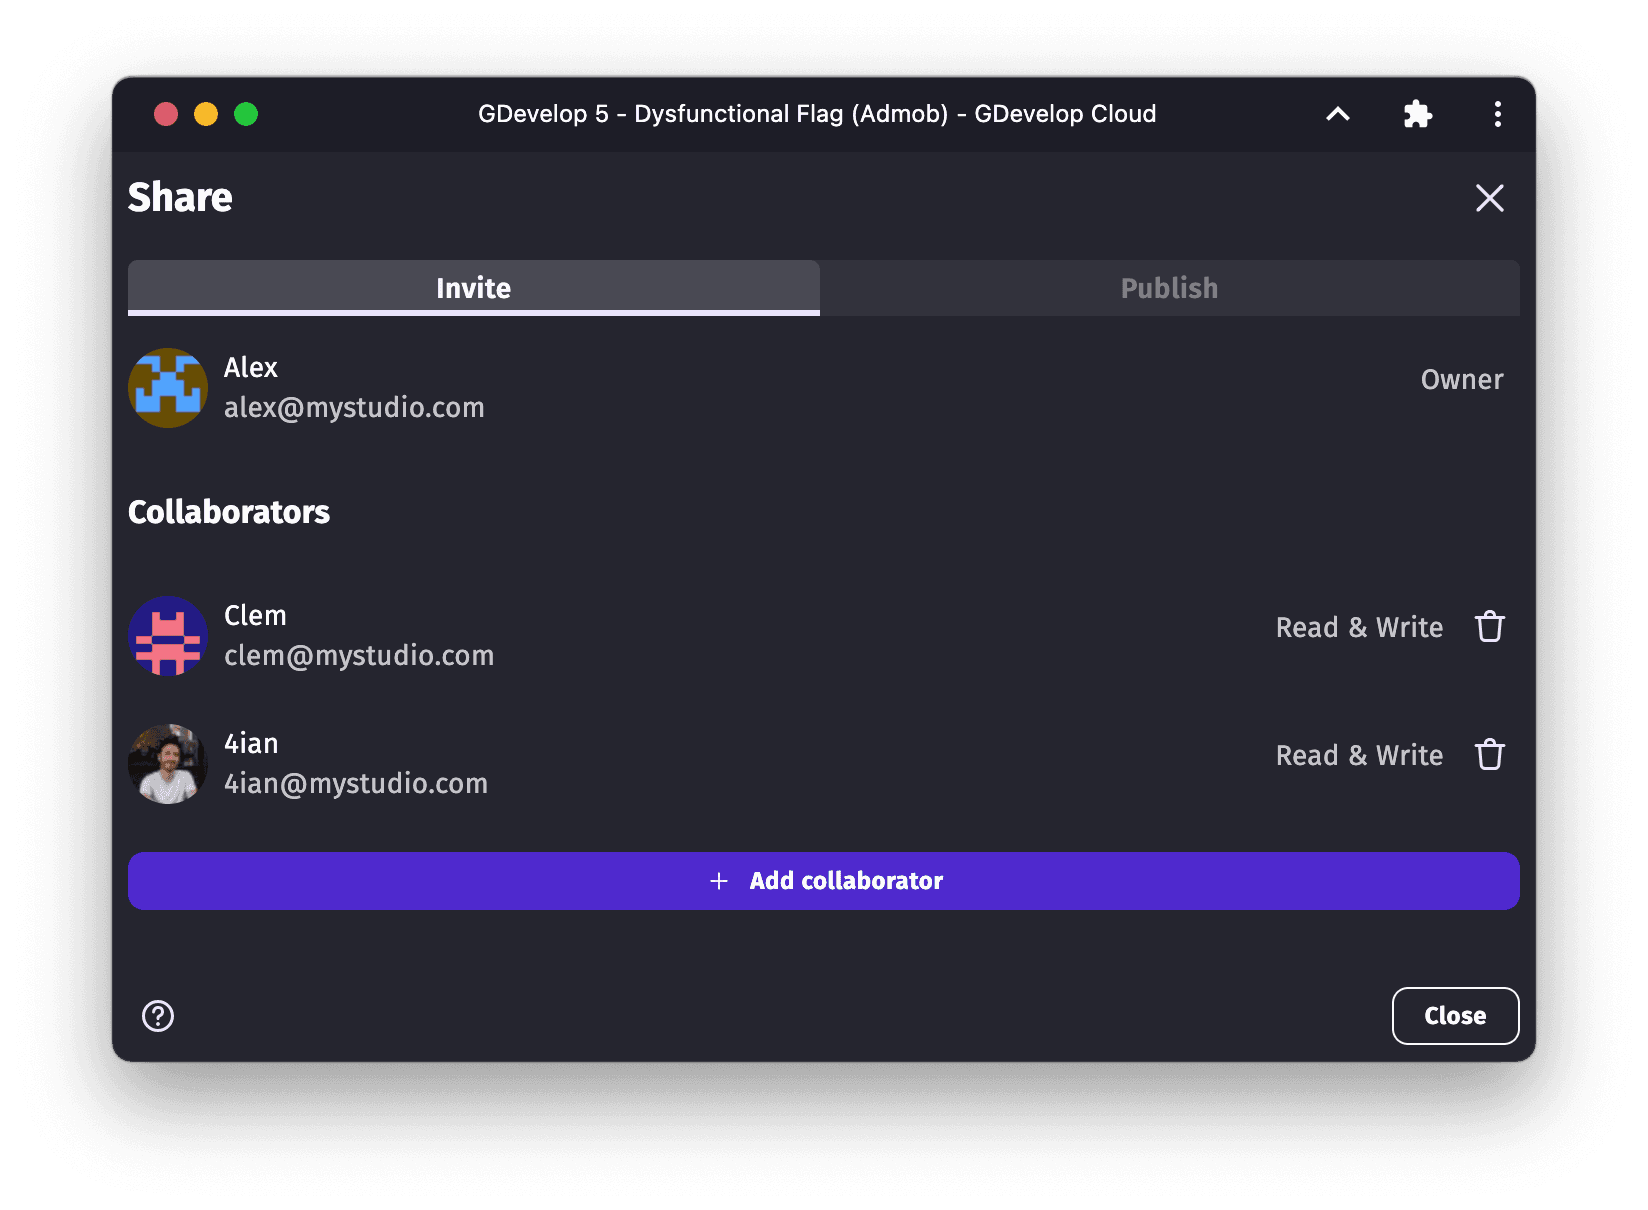The width and height of the screenshot is (1648, 1210).
Task: Open the three-dot overflow menu
Action: (1498, 114)
